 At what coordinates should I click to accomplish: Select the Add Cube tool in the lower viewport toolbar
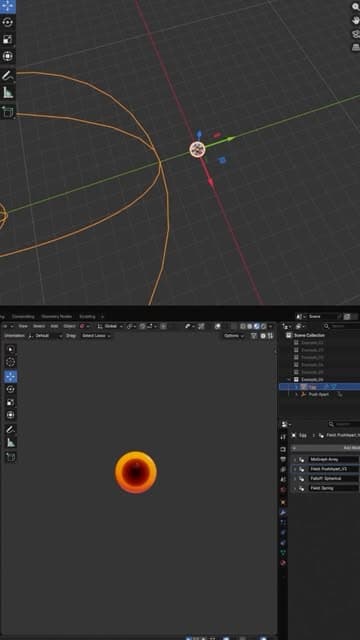tap(11, 457)
